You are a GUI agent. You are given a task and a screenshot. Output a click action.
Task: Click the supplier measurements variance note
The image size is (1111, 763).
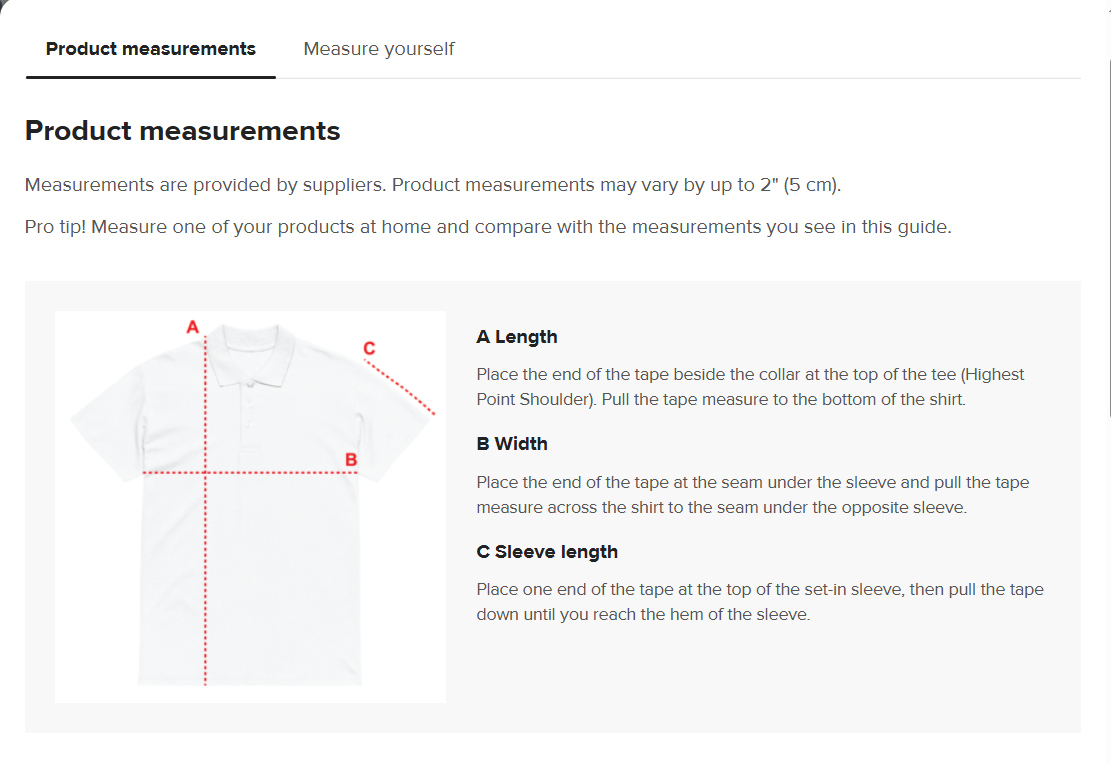[x=433, y=185]
